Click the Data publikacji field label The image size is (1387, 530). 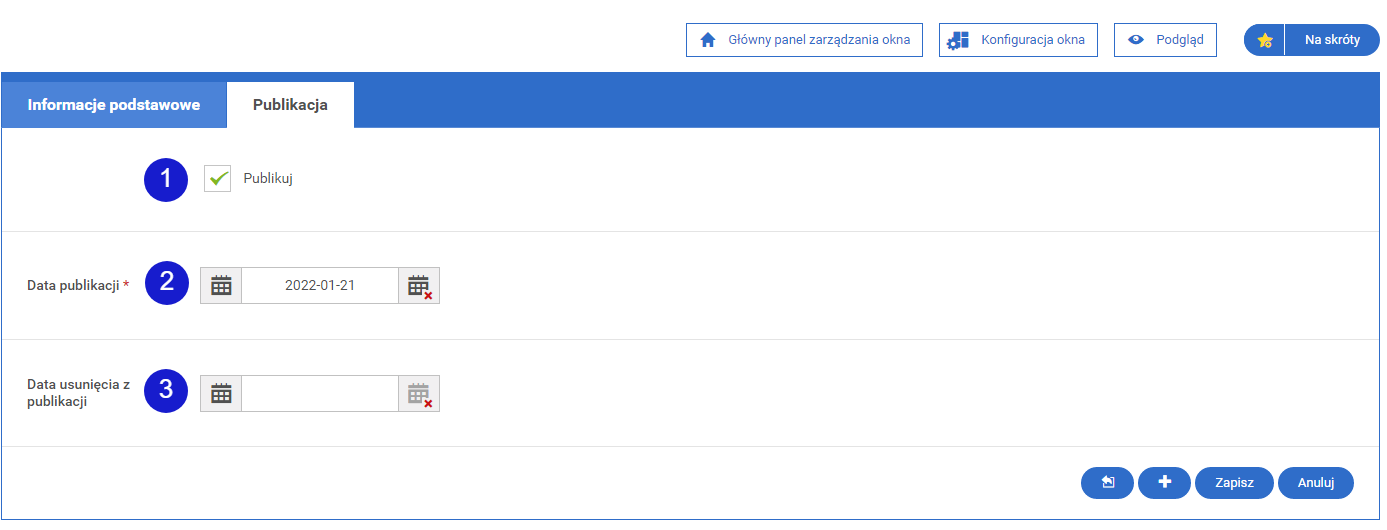tap(73, 285)
